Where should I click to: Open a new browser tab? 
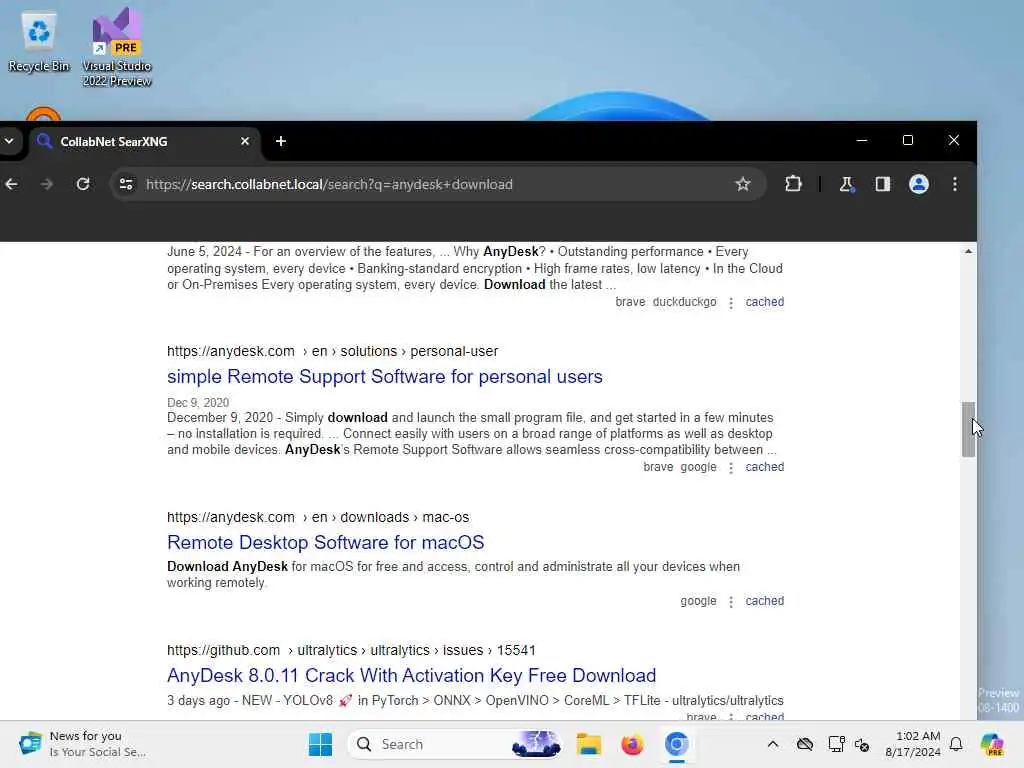pos(281,141)
